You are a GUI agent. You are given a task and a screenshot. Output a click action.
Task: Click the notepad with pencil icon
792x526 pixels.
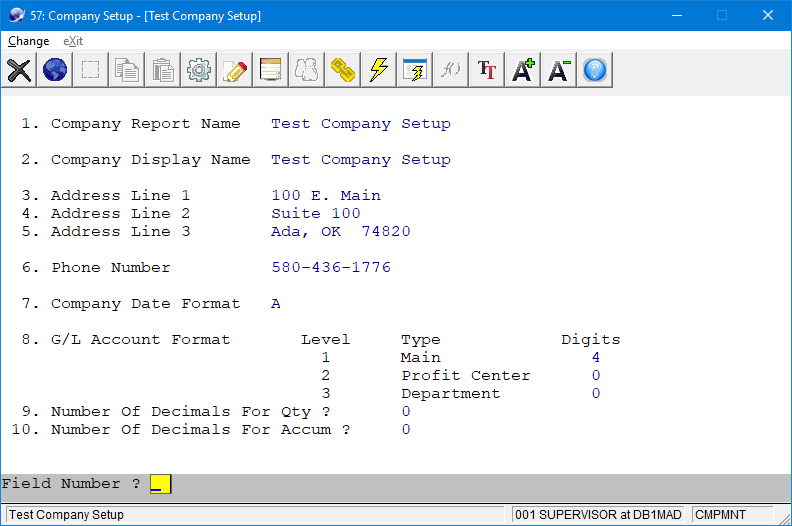pos(235,70)
